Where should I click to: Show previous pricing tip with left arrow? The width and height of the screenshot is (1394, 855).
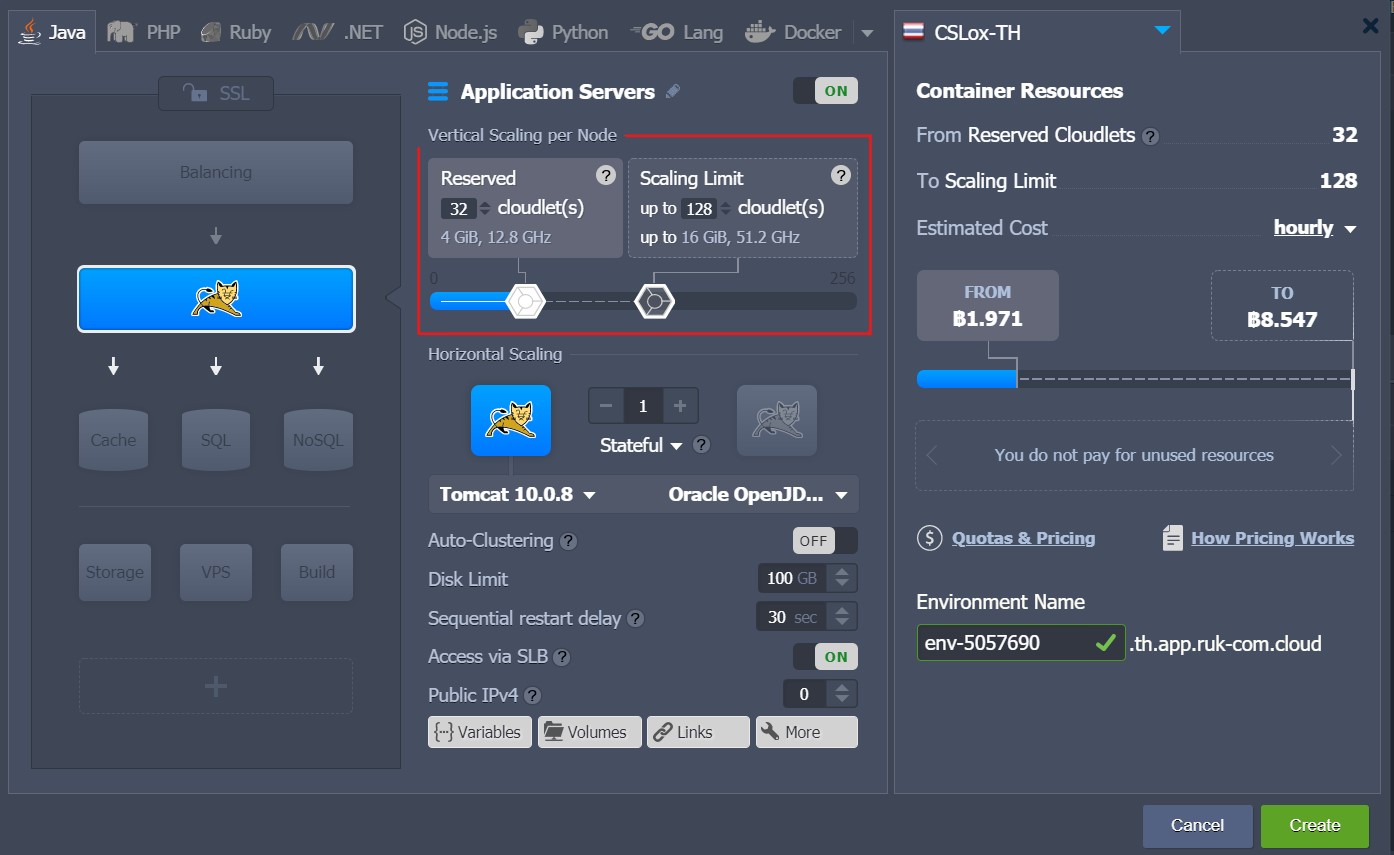pos(932,456)
